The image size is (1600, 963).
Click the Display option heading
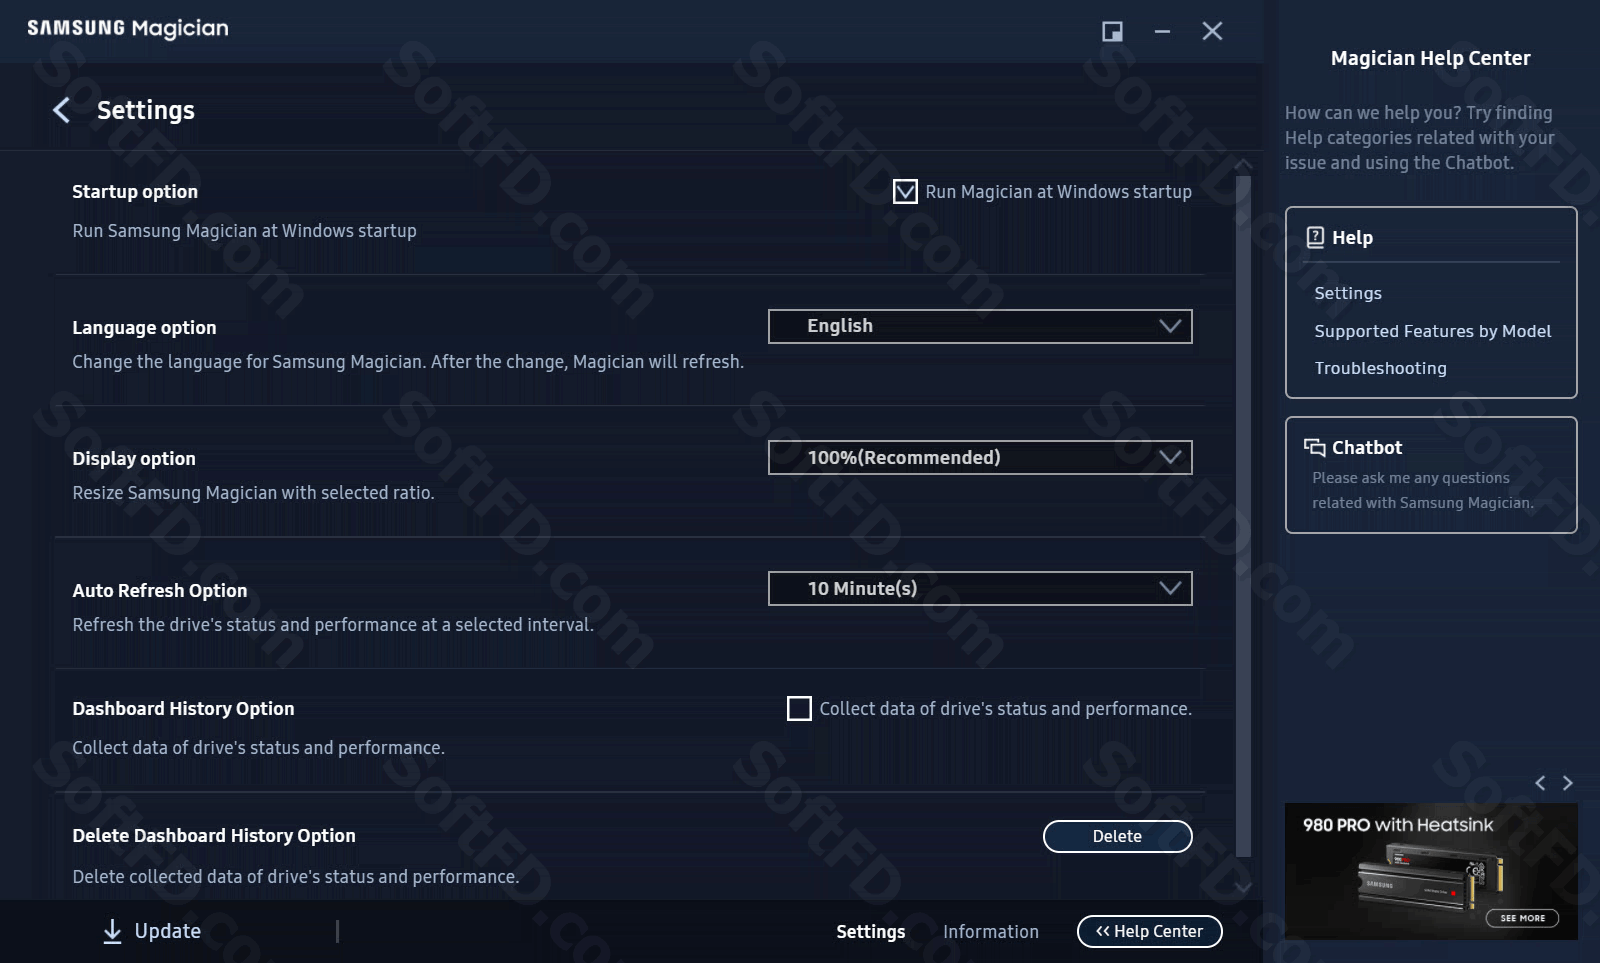[x=134, y=459]
